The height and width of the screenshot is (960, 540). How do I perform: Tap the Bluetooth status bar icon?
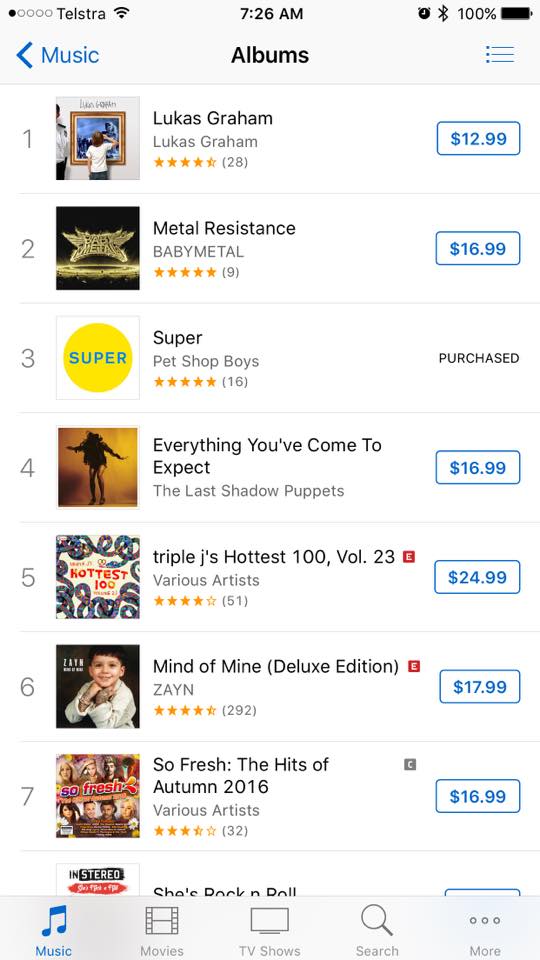(443, 13)
